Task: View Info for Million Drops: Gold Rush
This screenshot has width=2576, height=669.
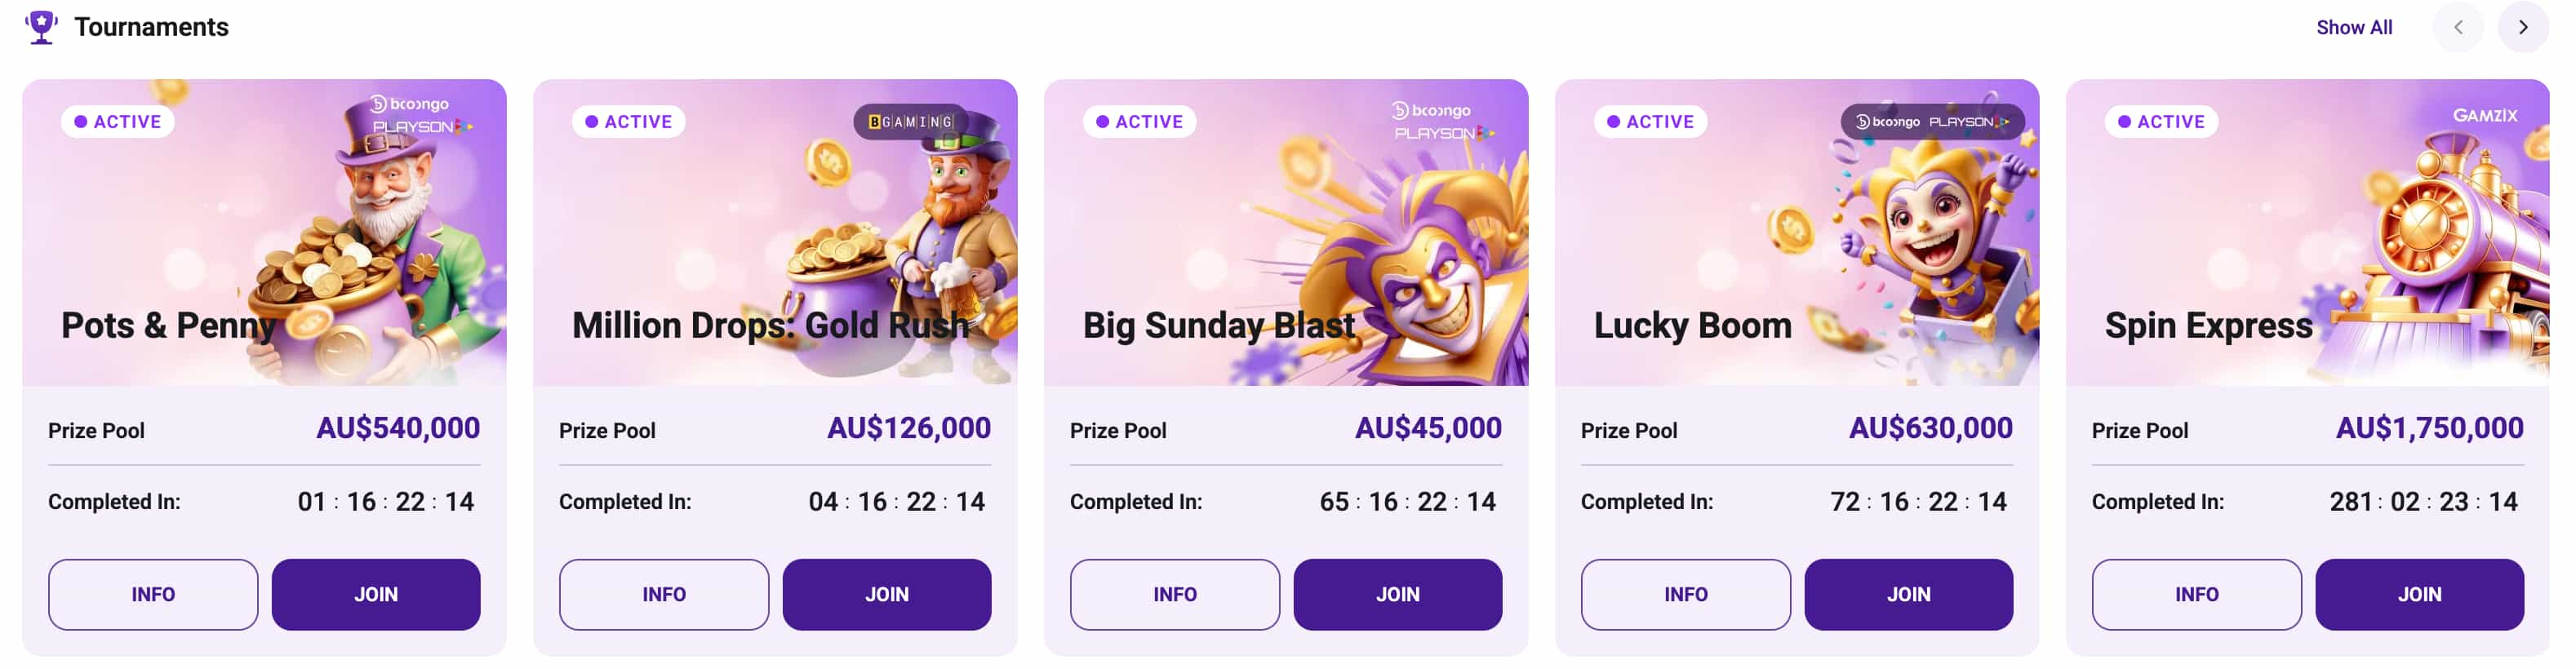Action: (663, 594)
